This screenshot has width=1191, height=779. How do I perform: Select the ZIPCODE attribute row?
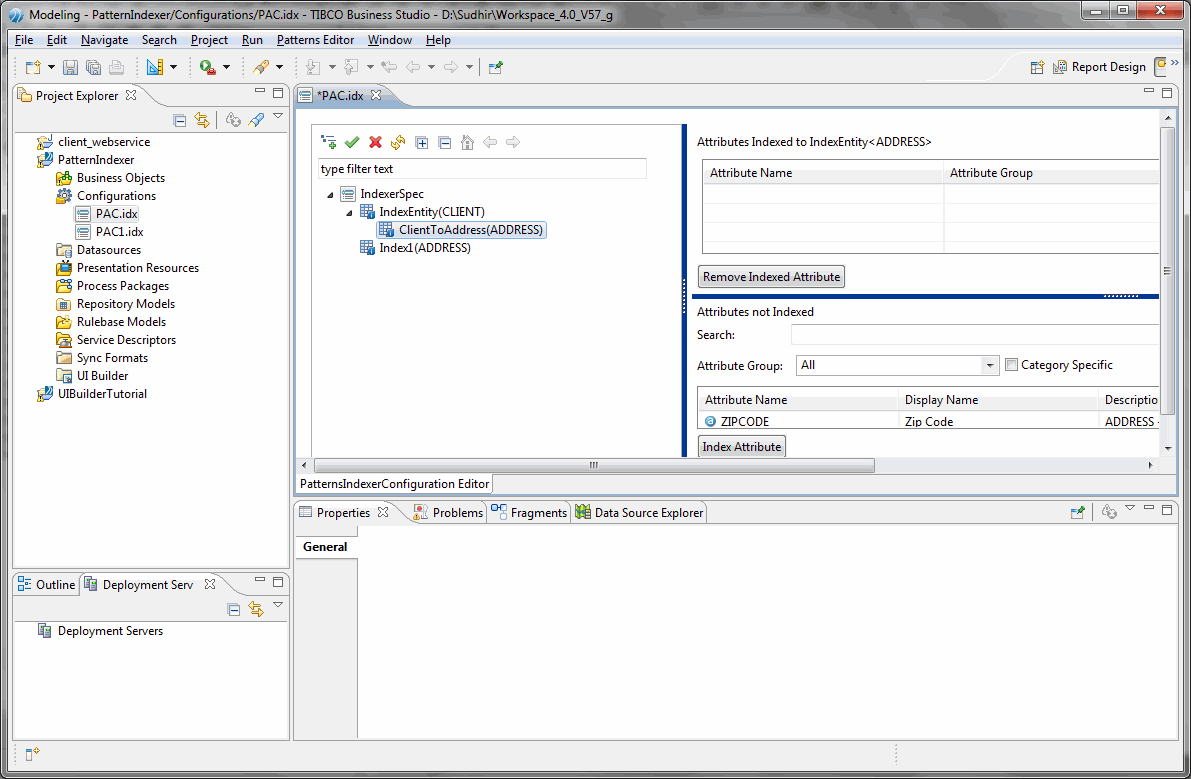pos(929,421)
